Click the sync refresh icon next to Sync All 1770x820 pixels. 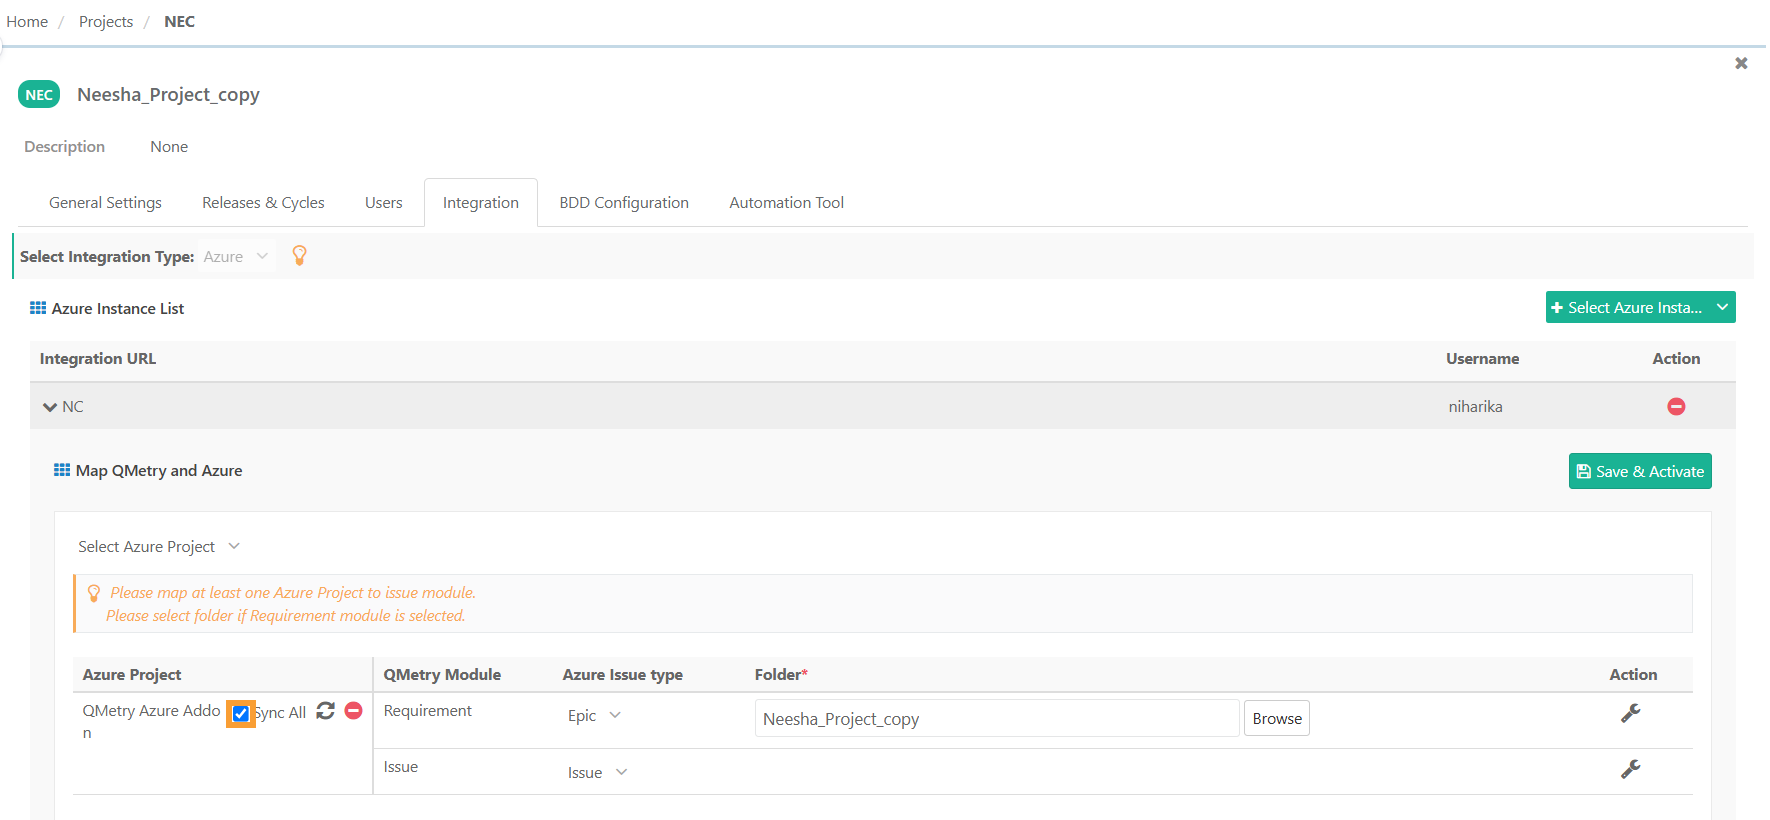325,711
